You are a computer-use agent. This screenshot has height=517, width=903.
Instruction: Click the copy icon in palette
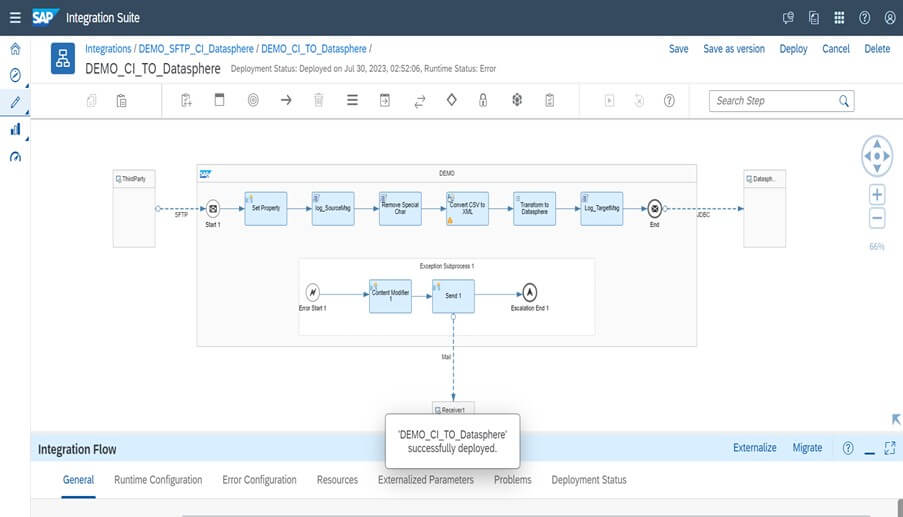(x=92, y=101)
